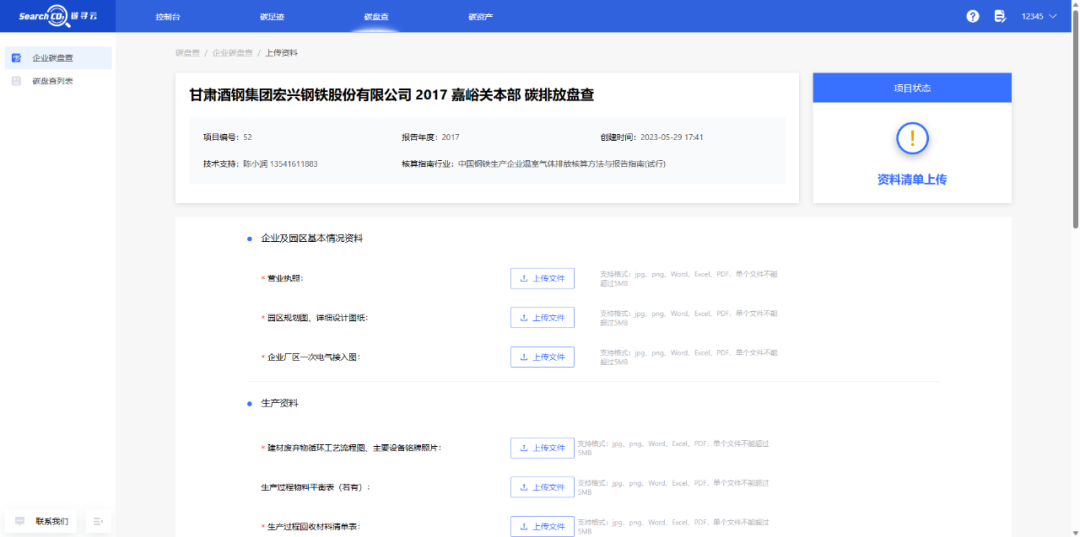This screenshot has height=537, width=1080.
Task: Upload file for 企业厂区一次电气接入图
Action: pos(542,357)
